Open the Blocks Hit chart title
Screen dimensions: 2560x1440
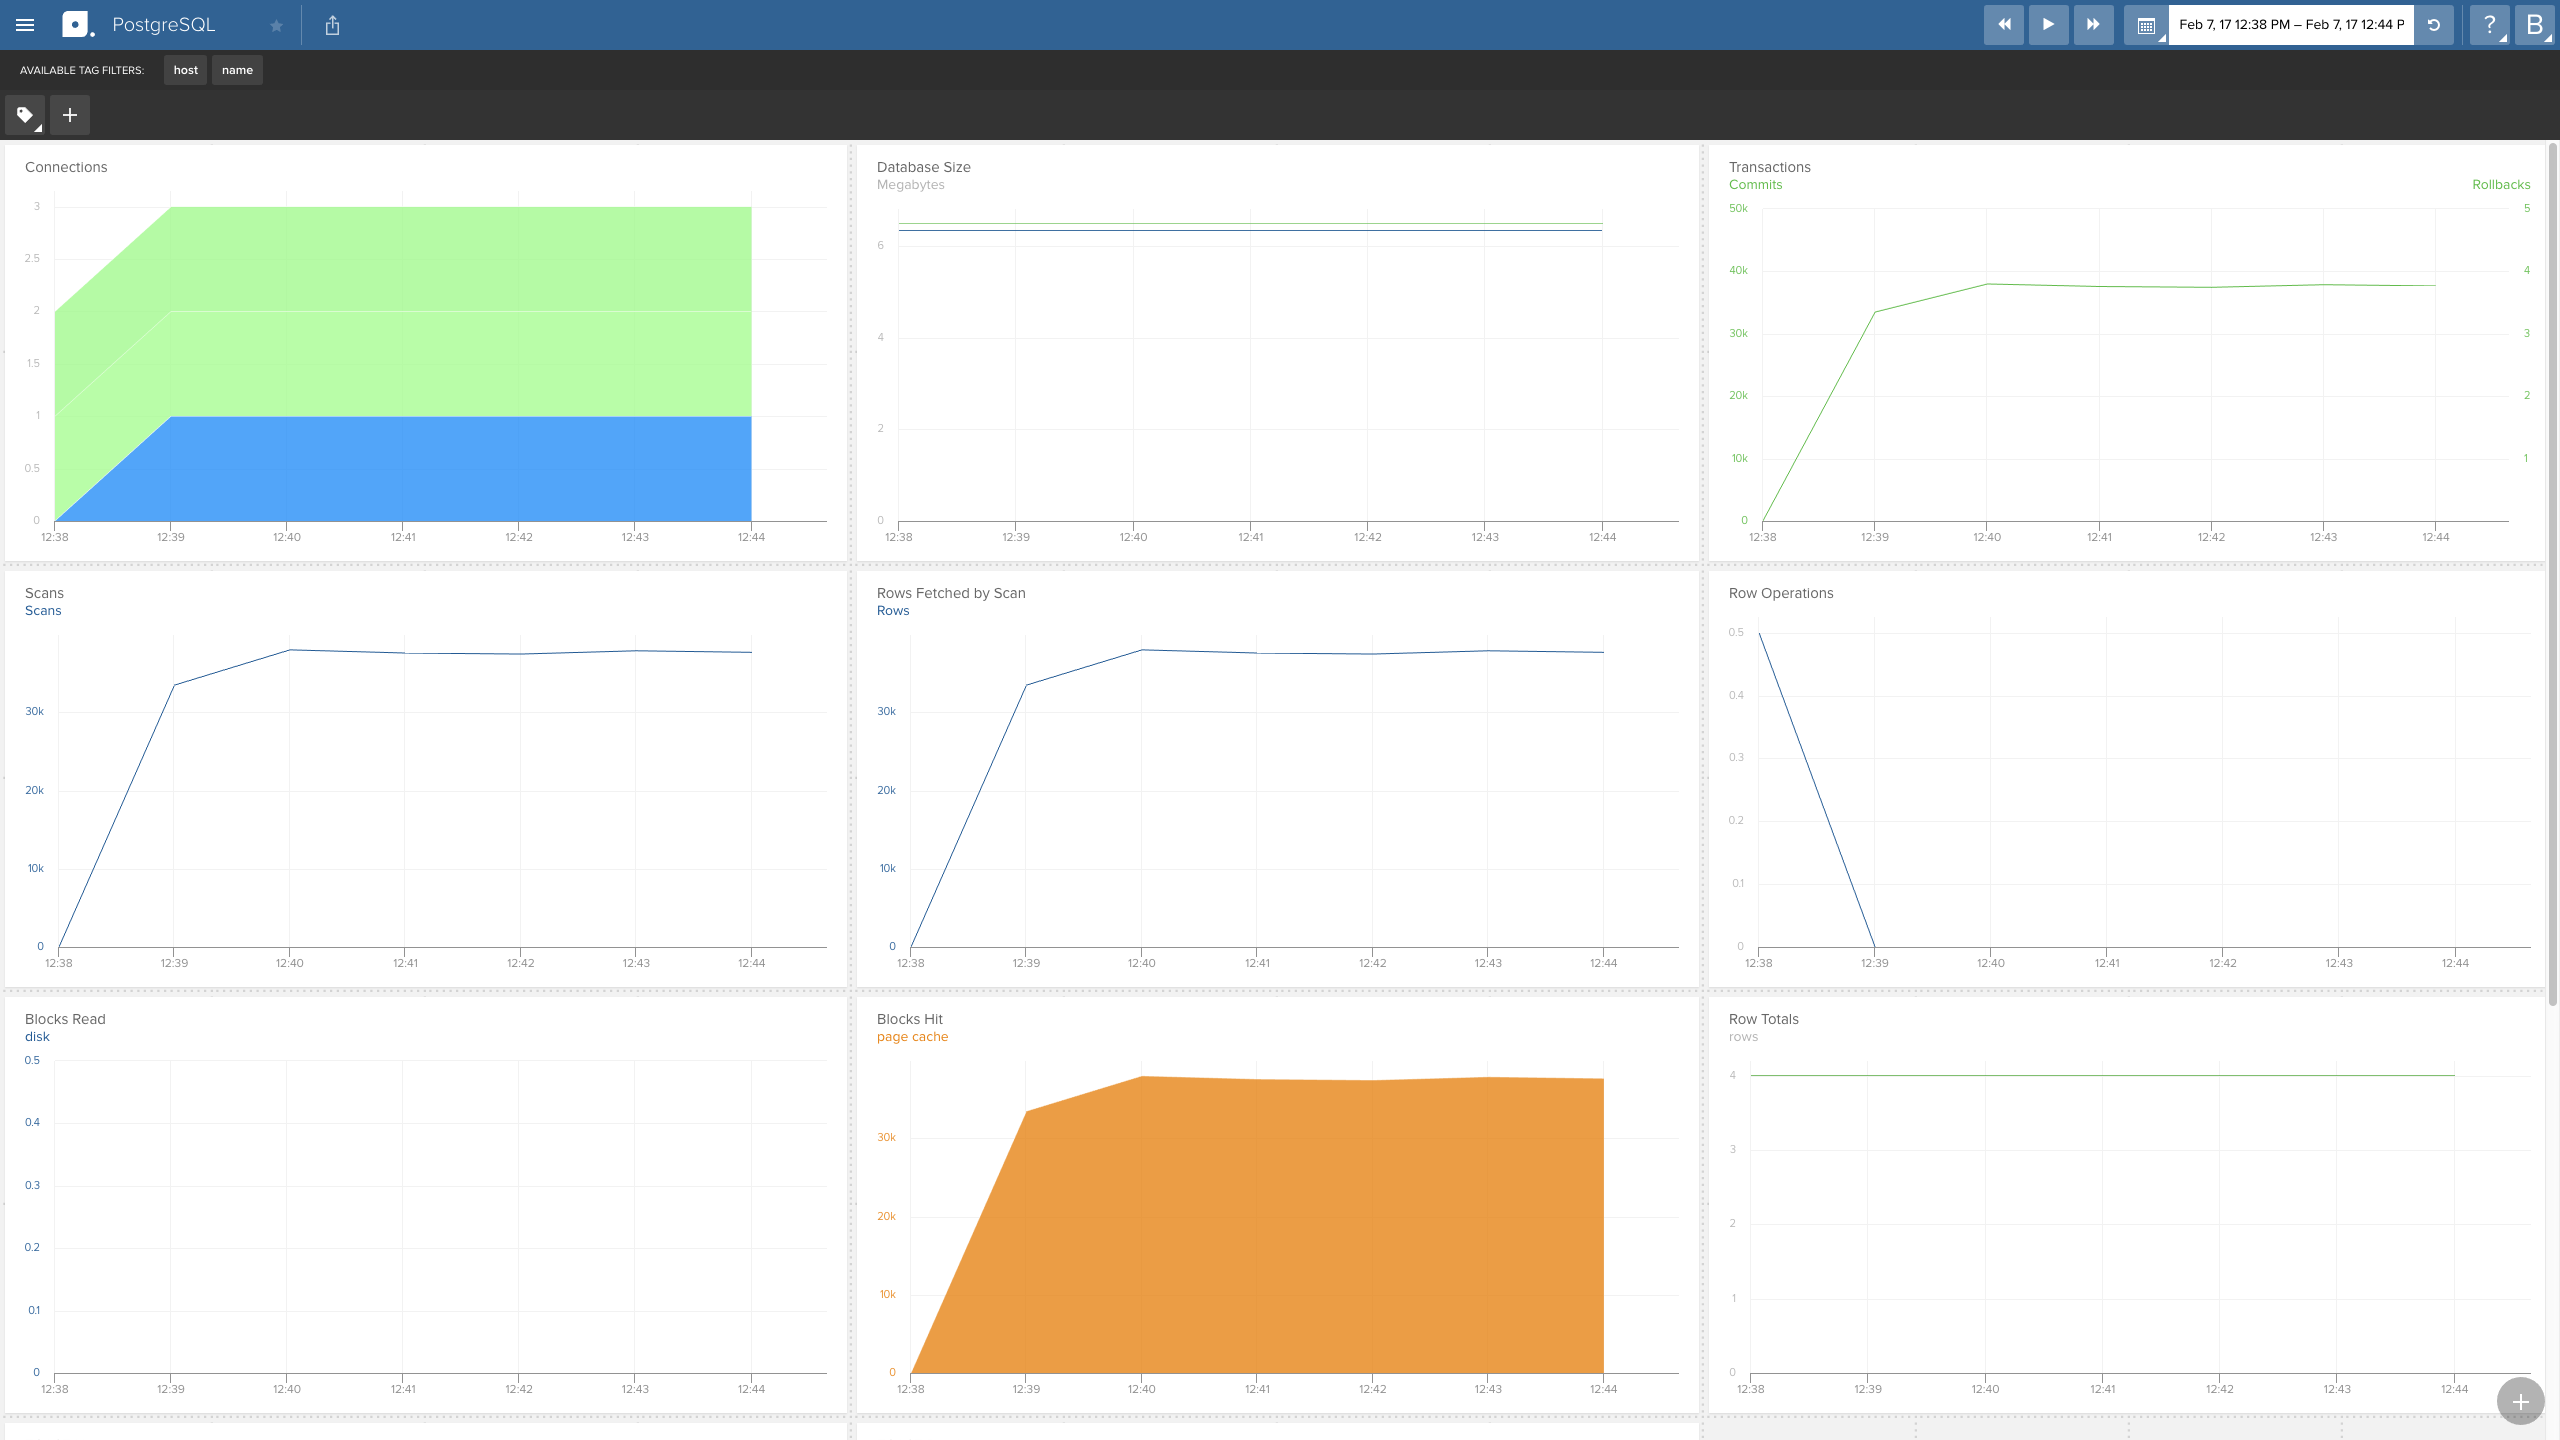pyautogui.click(x=910, y=1019)
